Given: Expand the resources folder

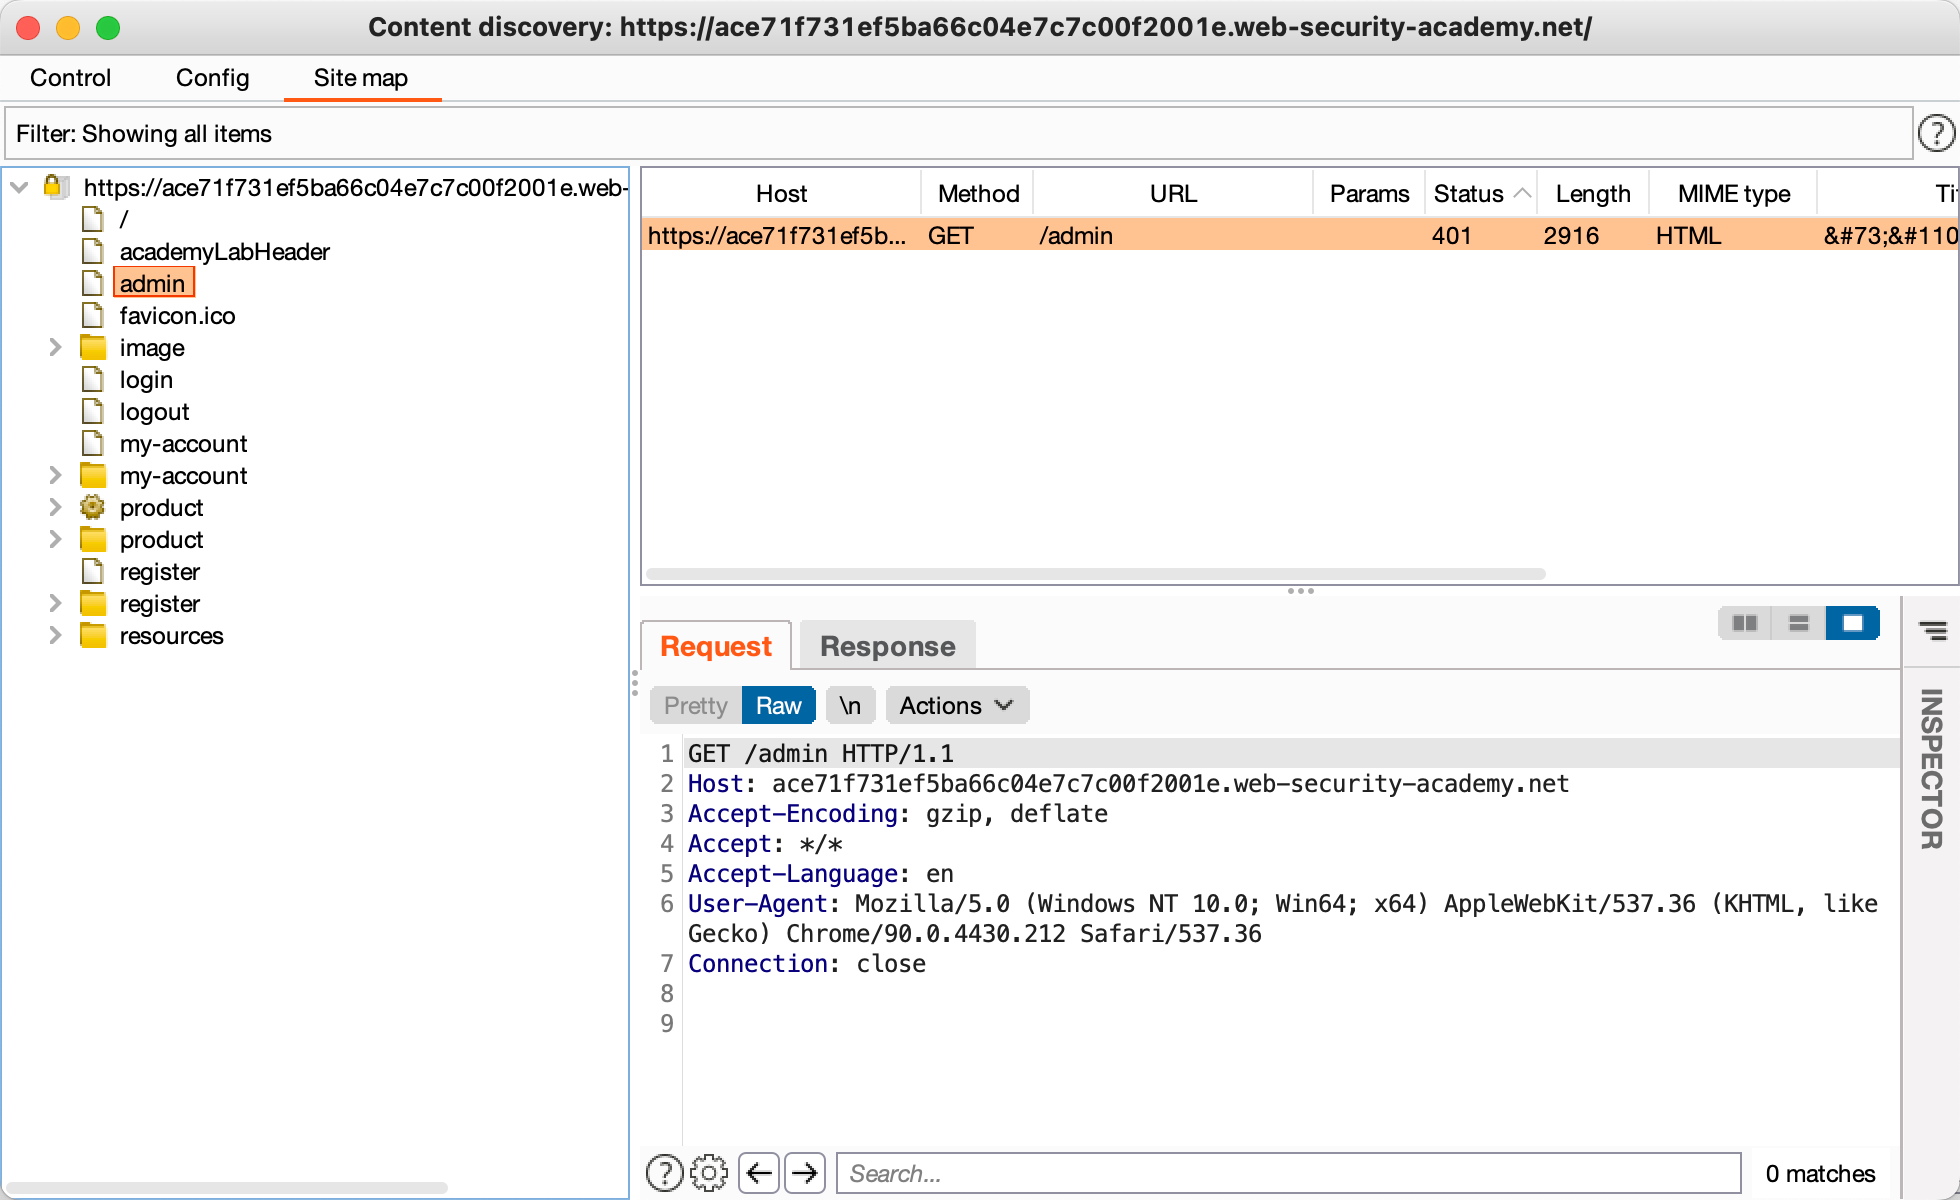Looking at the screenshot, I should coord(56,636).
